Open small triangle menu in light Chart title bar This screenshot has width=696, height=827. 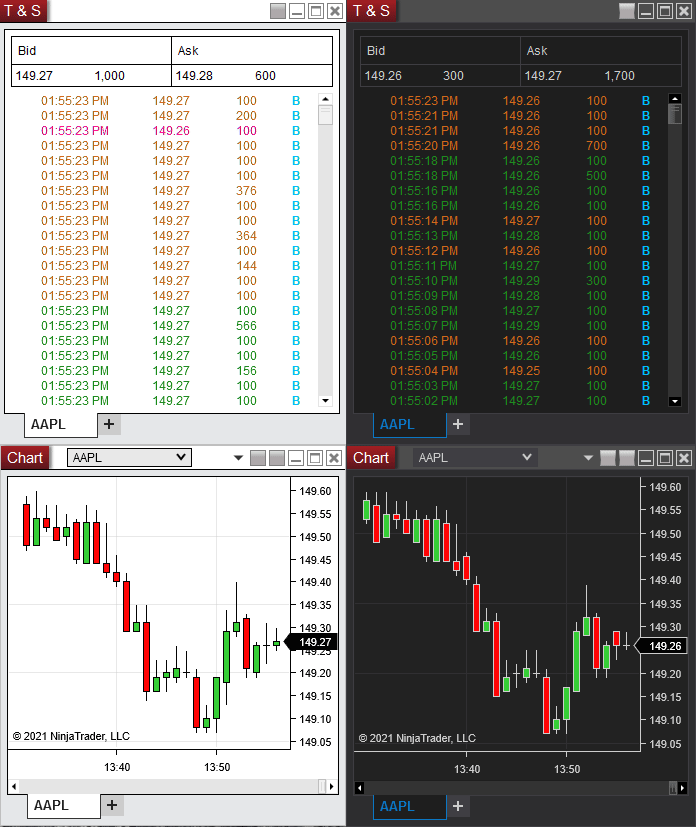click(x=238, y=458)
